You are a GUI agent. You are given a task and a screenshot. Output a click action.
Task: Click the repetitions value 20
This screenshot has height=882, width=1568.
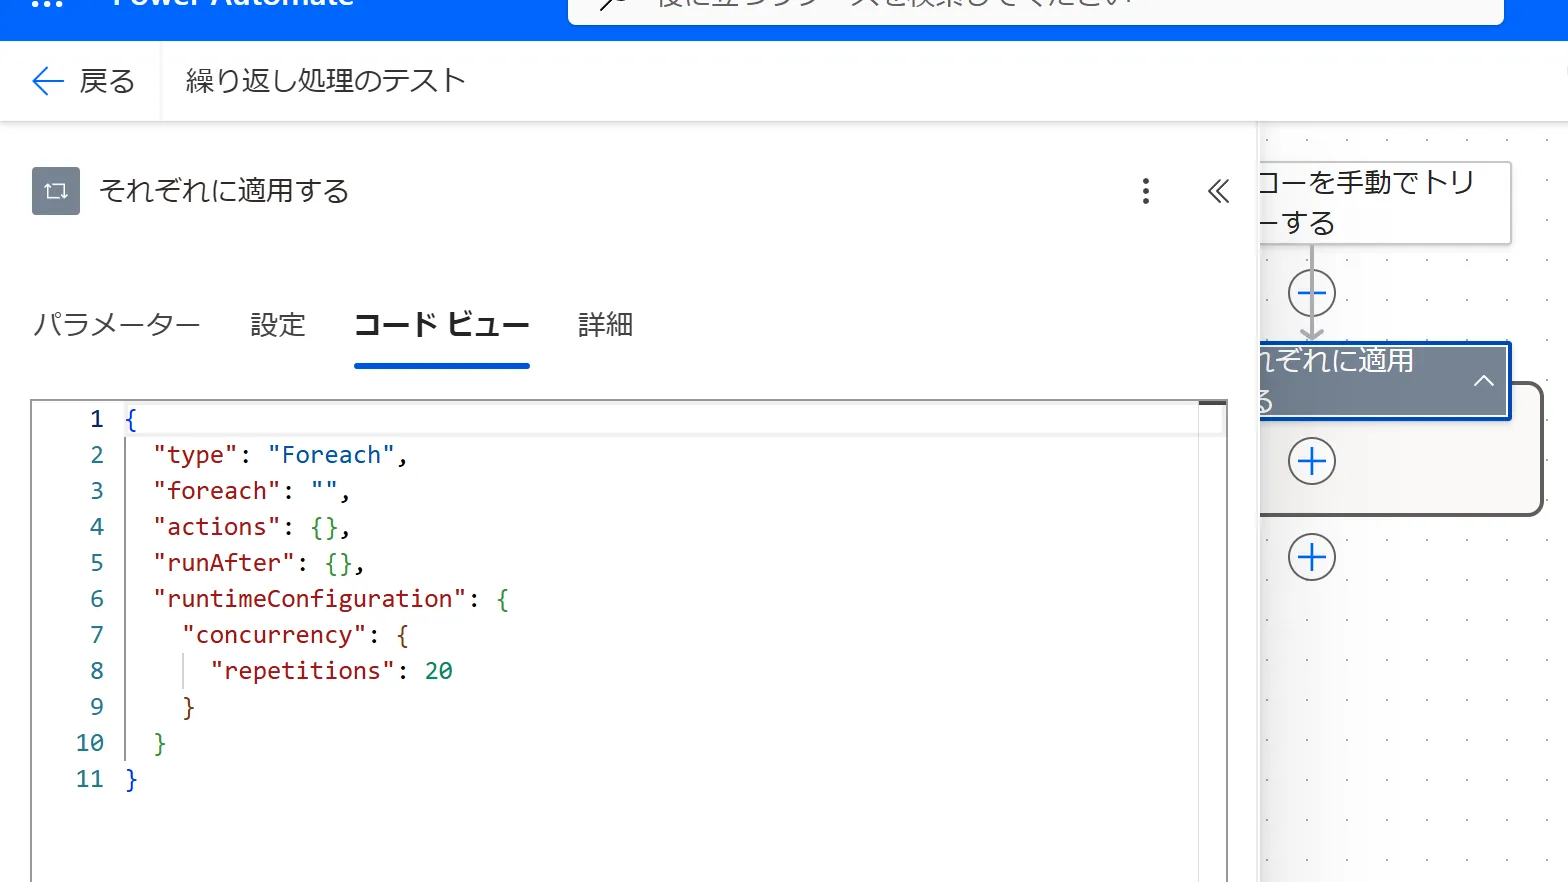point(439,671)
